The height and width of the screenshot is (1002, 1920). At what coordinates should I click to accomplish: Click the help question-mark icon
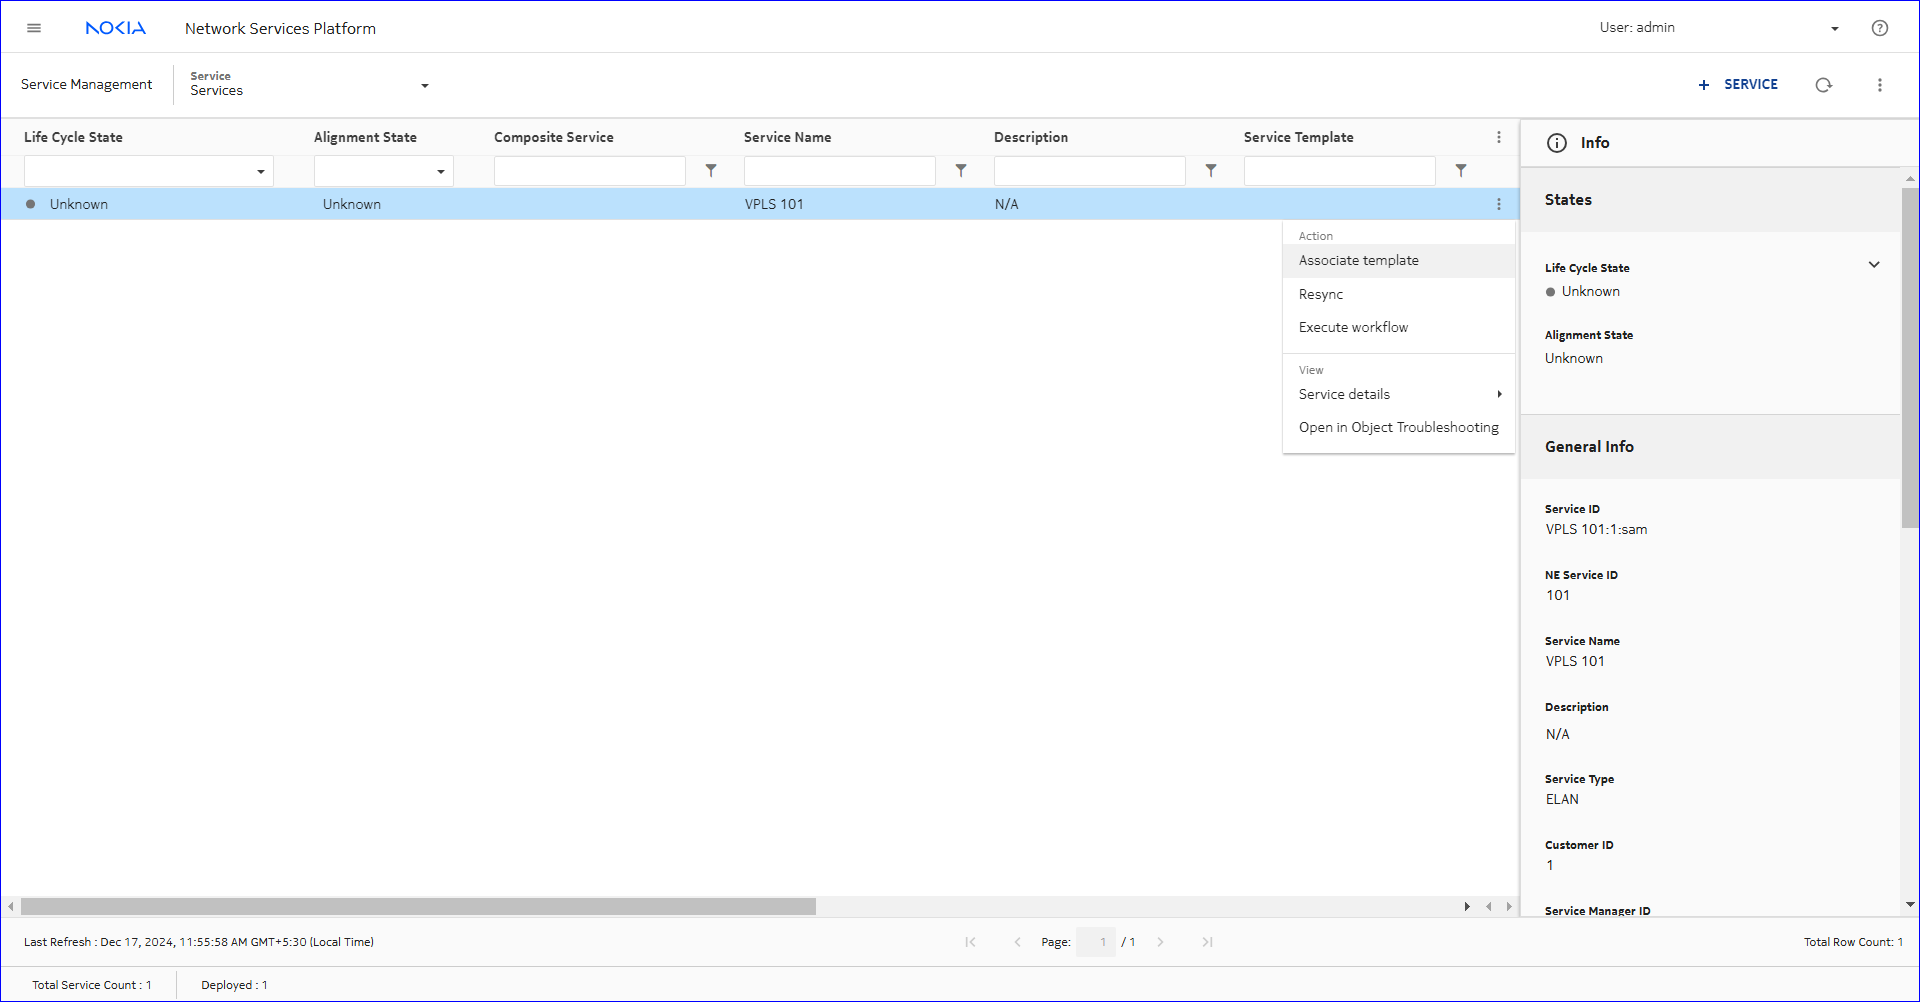point(1880,27)
